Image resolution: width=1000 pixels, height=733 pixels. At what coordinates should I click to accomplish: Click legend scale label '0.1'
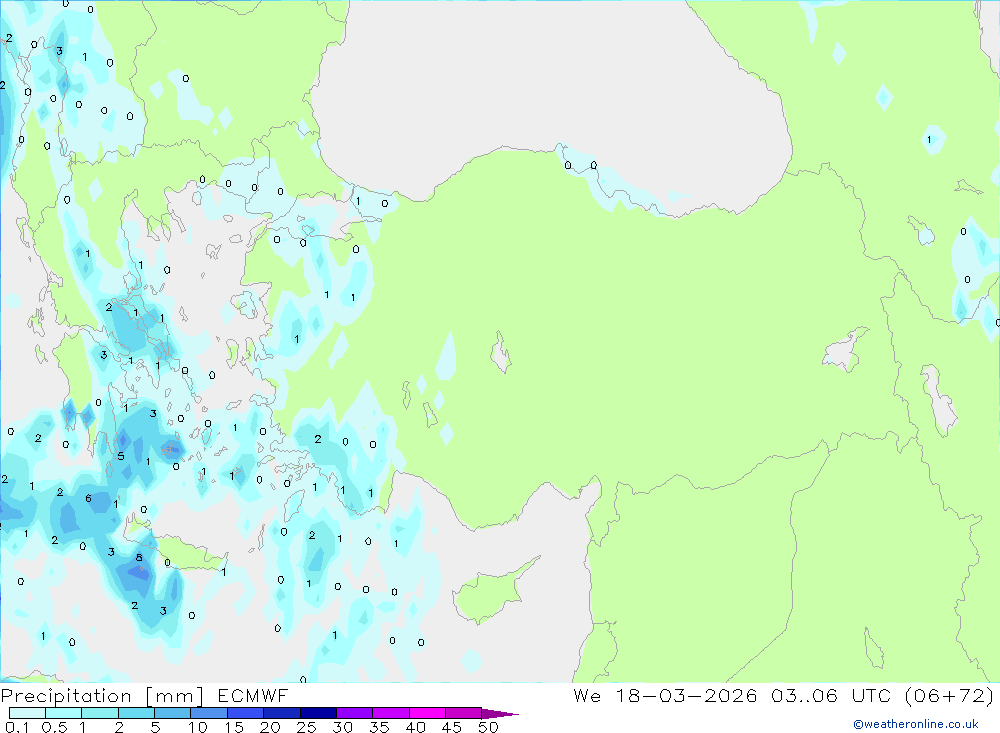click(x=17, y=727)
